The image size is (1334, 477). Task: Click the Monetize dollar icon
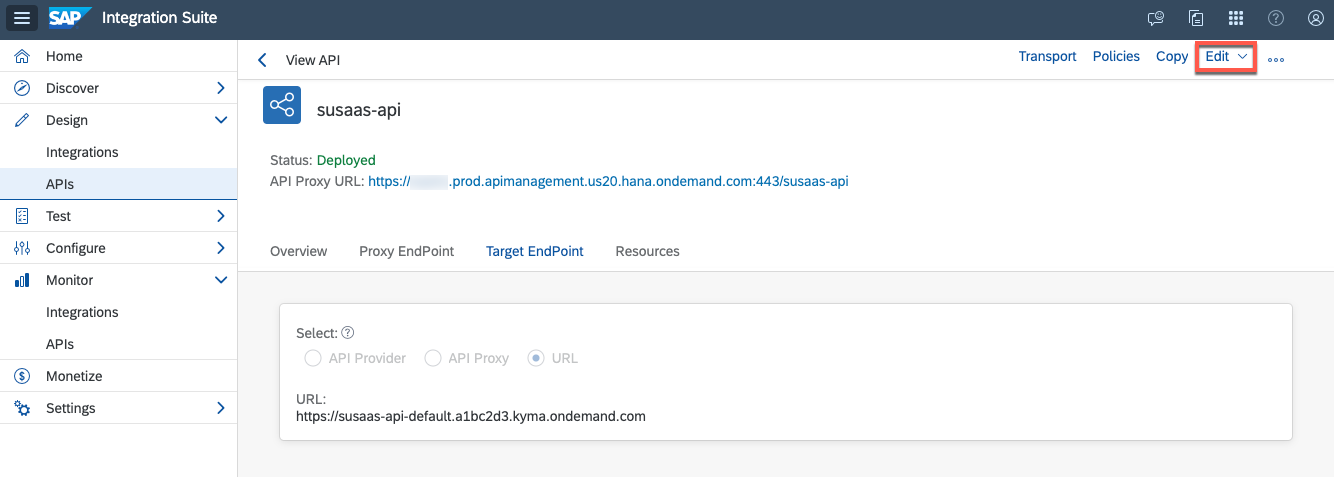[x=22, y=376]
